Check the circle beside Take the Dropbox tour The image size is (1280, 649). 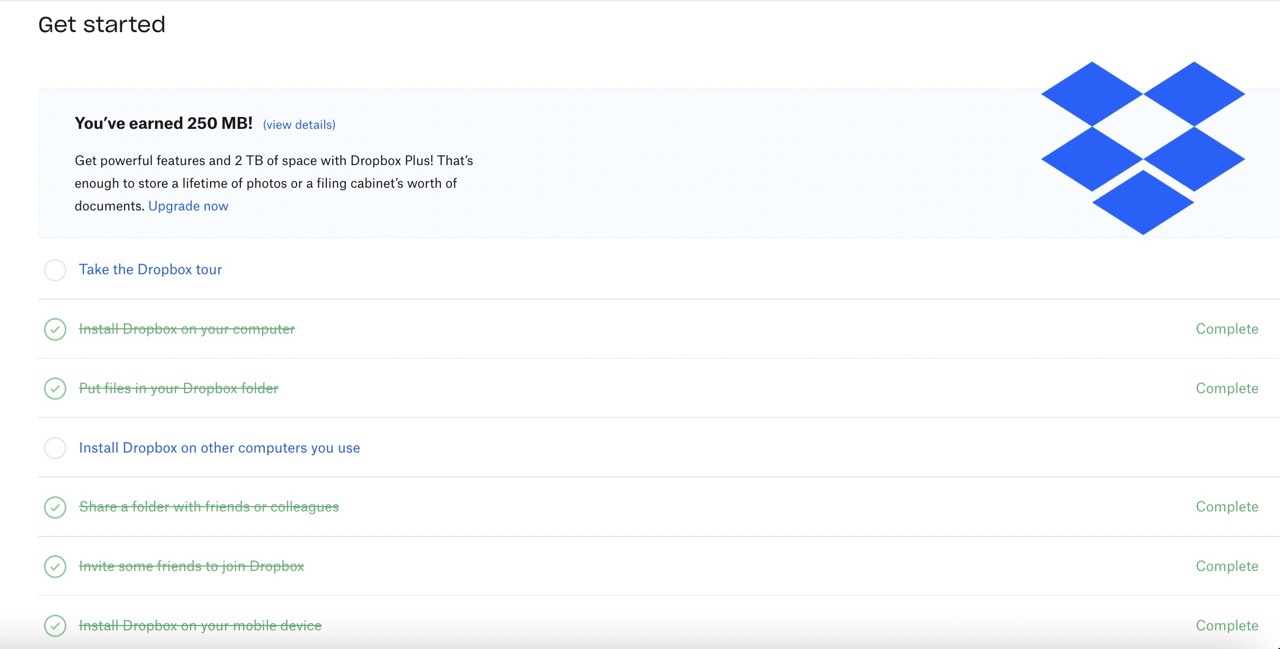coord(55,270)
